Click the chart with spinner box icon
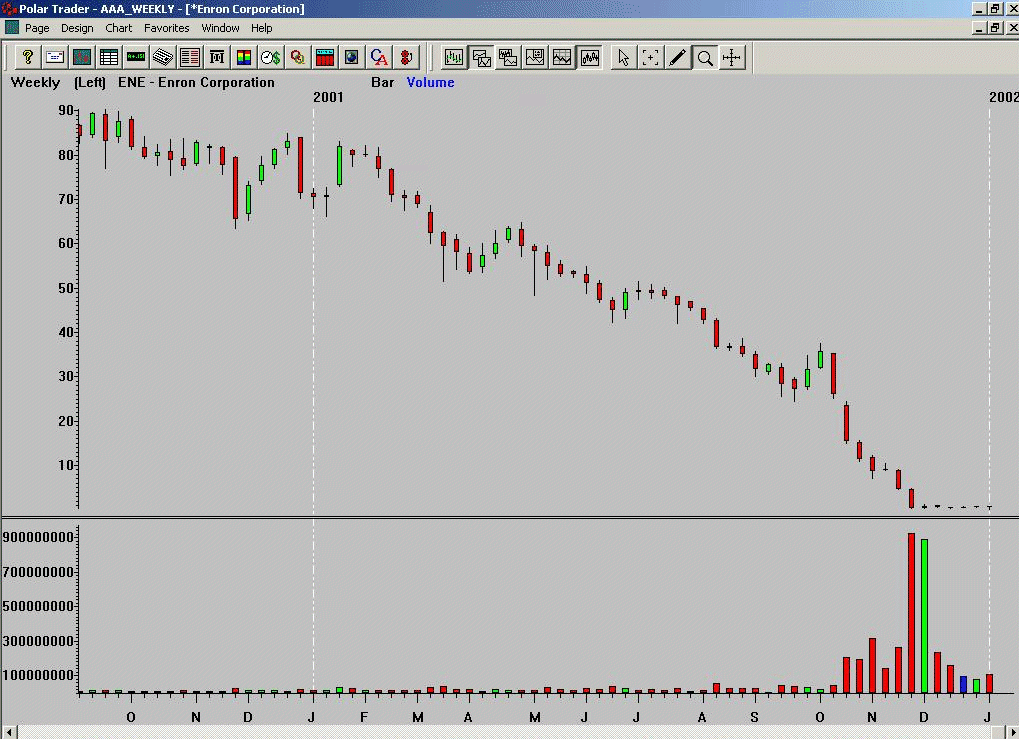This screenshot has width=1019, height=739. (535, 57)
